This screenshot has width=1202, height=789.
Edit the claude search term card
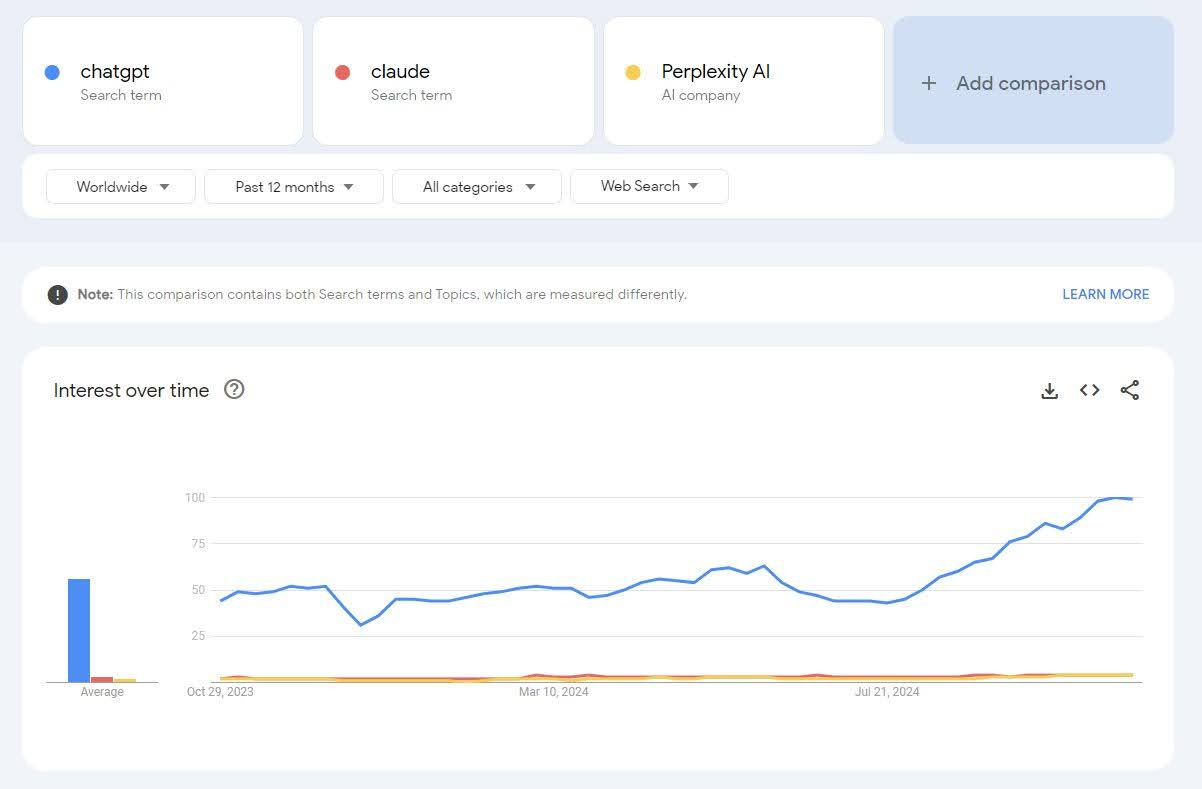point(453,81)
